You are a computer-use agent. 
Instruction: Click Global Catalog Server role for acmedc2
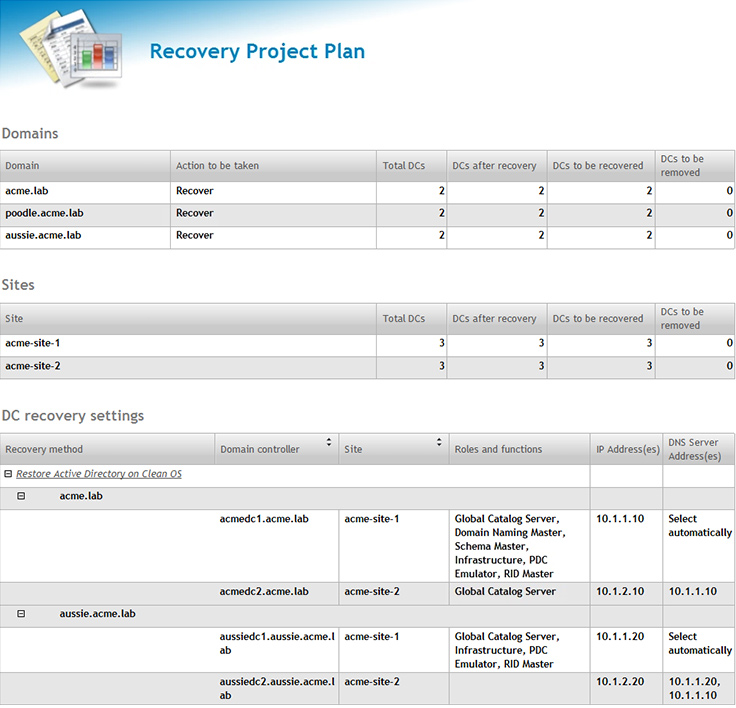(x=505, y=592)
